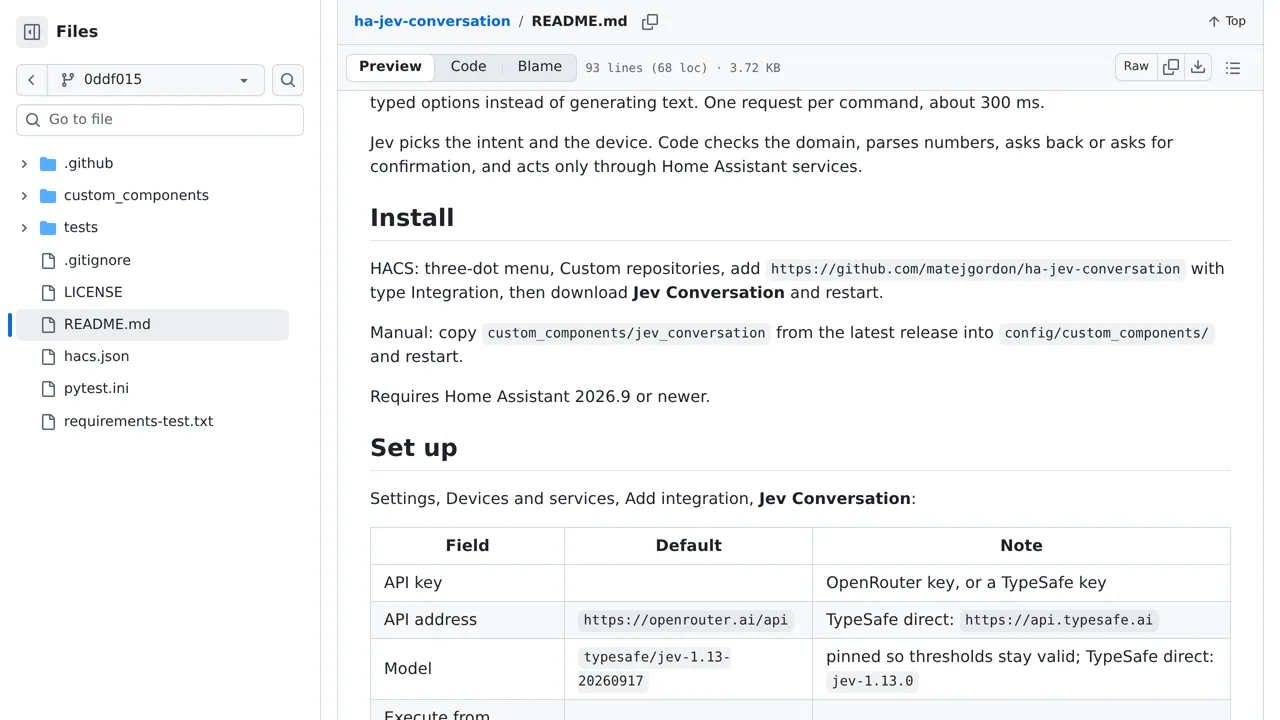Click the 'Requires Home Assistant 2026.9' line

(540, 397)
